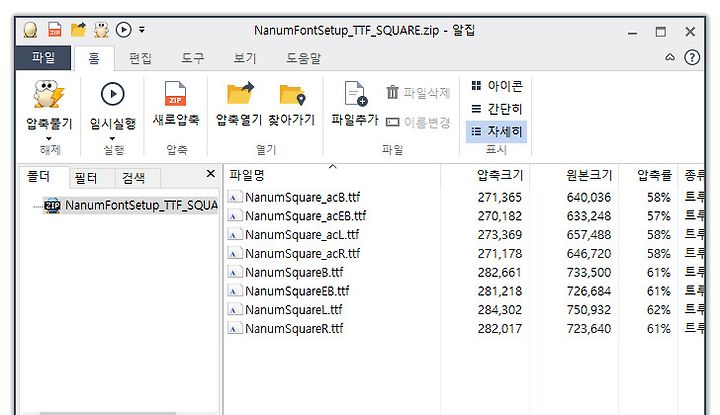720x415 pixels.
Task: Click the font icon beside NanumSquare_acB.ttf
Action: point(235,197)
